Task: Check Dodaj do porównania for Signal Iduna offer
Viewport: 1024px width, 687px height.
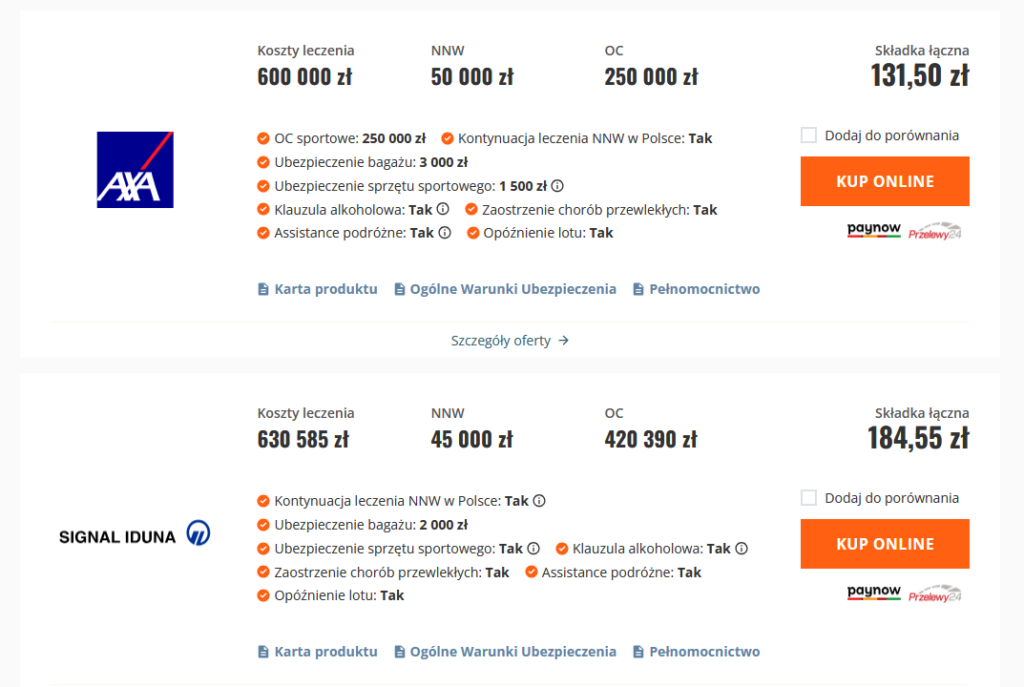Action: [x=808, y=498]
